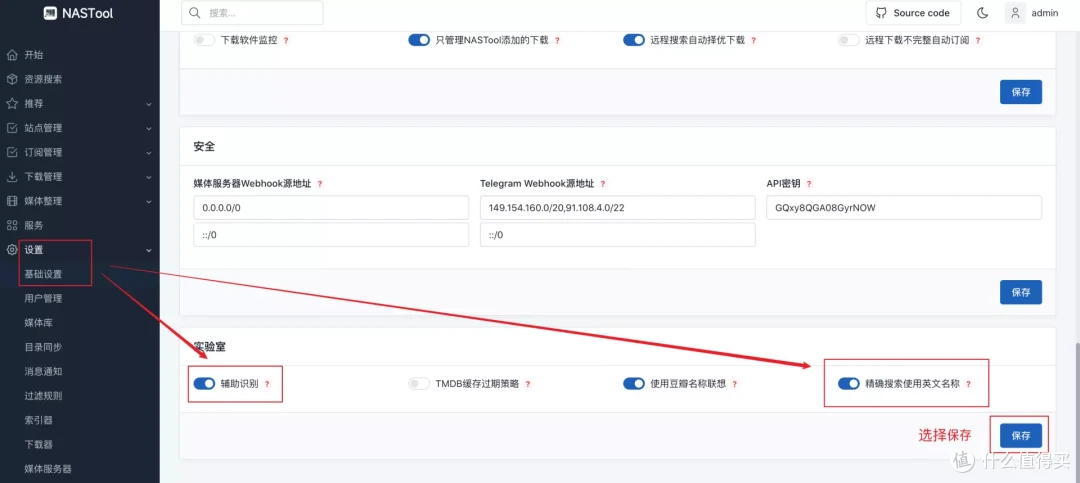Open the 媒体服务器 submenu item
Viewport: 1080px width, 483px height.
pos(48,469)
